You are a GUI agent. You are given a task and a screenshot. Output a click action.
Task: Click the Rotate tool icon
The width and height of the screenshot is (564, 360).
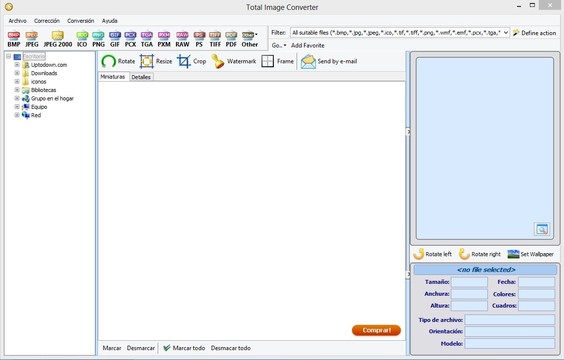click(108, 61)
